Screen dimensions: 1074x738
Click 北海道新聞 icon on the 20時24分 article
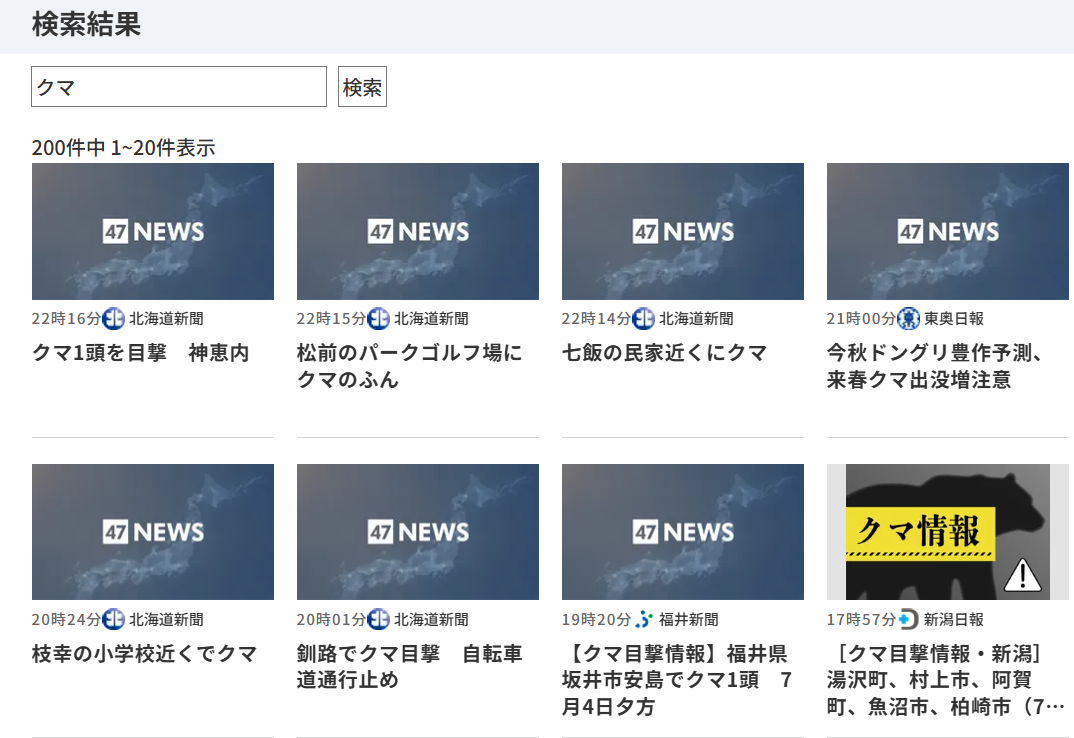(113, 619)
